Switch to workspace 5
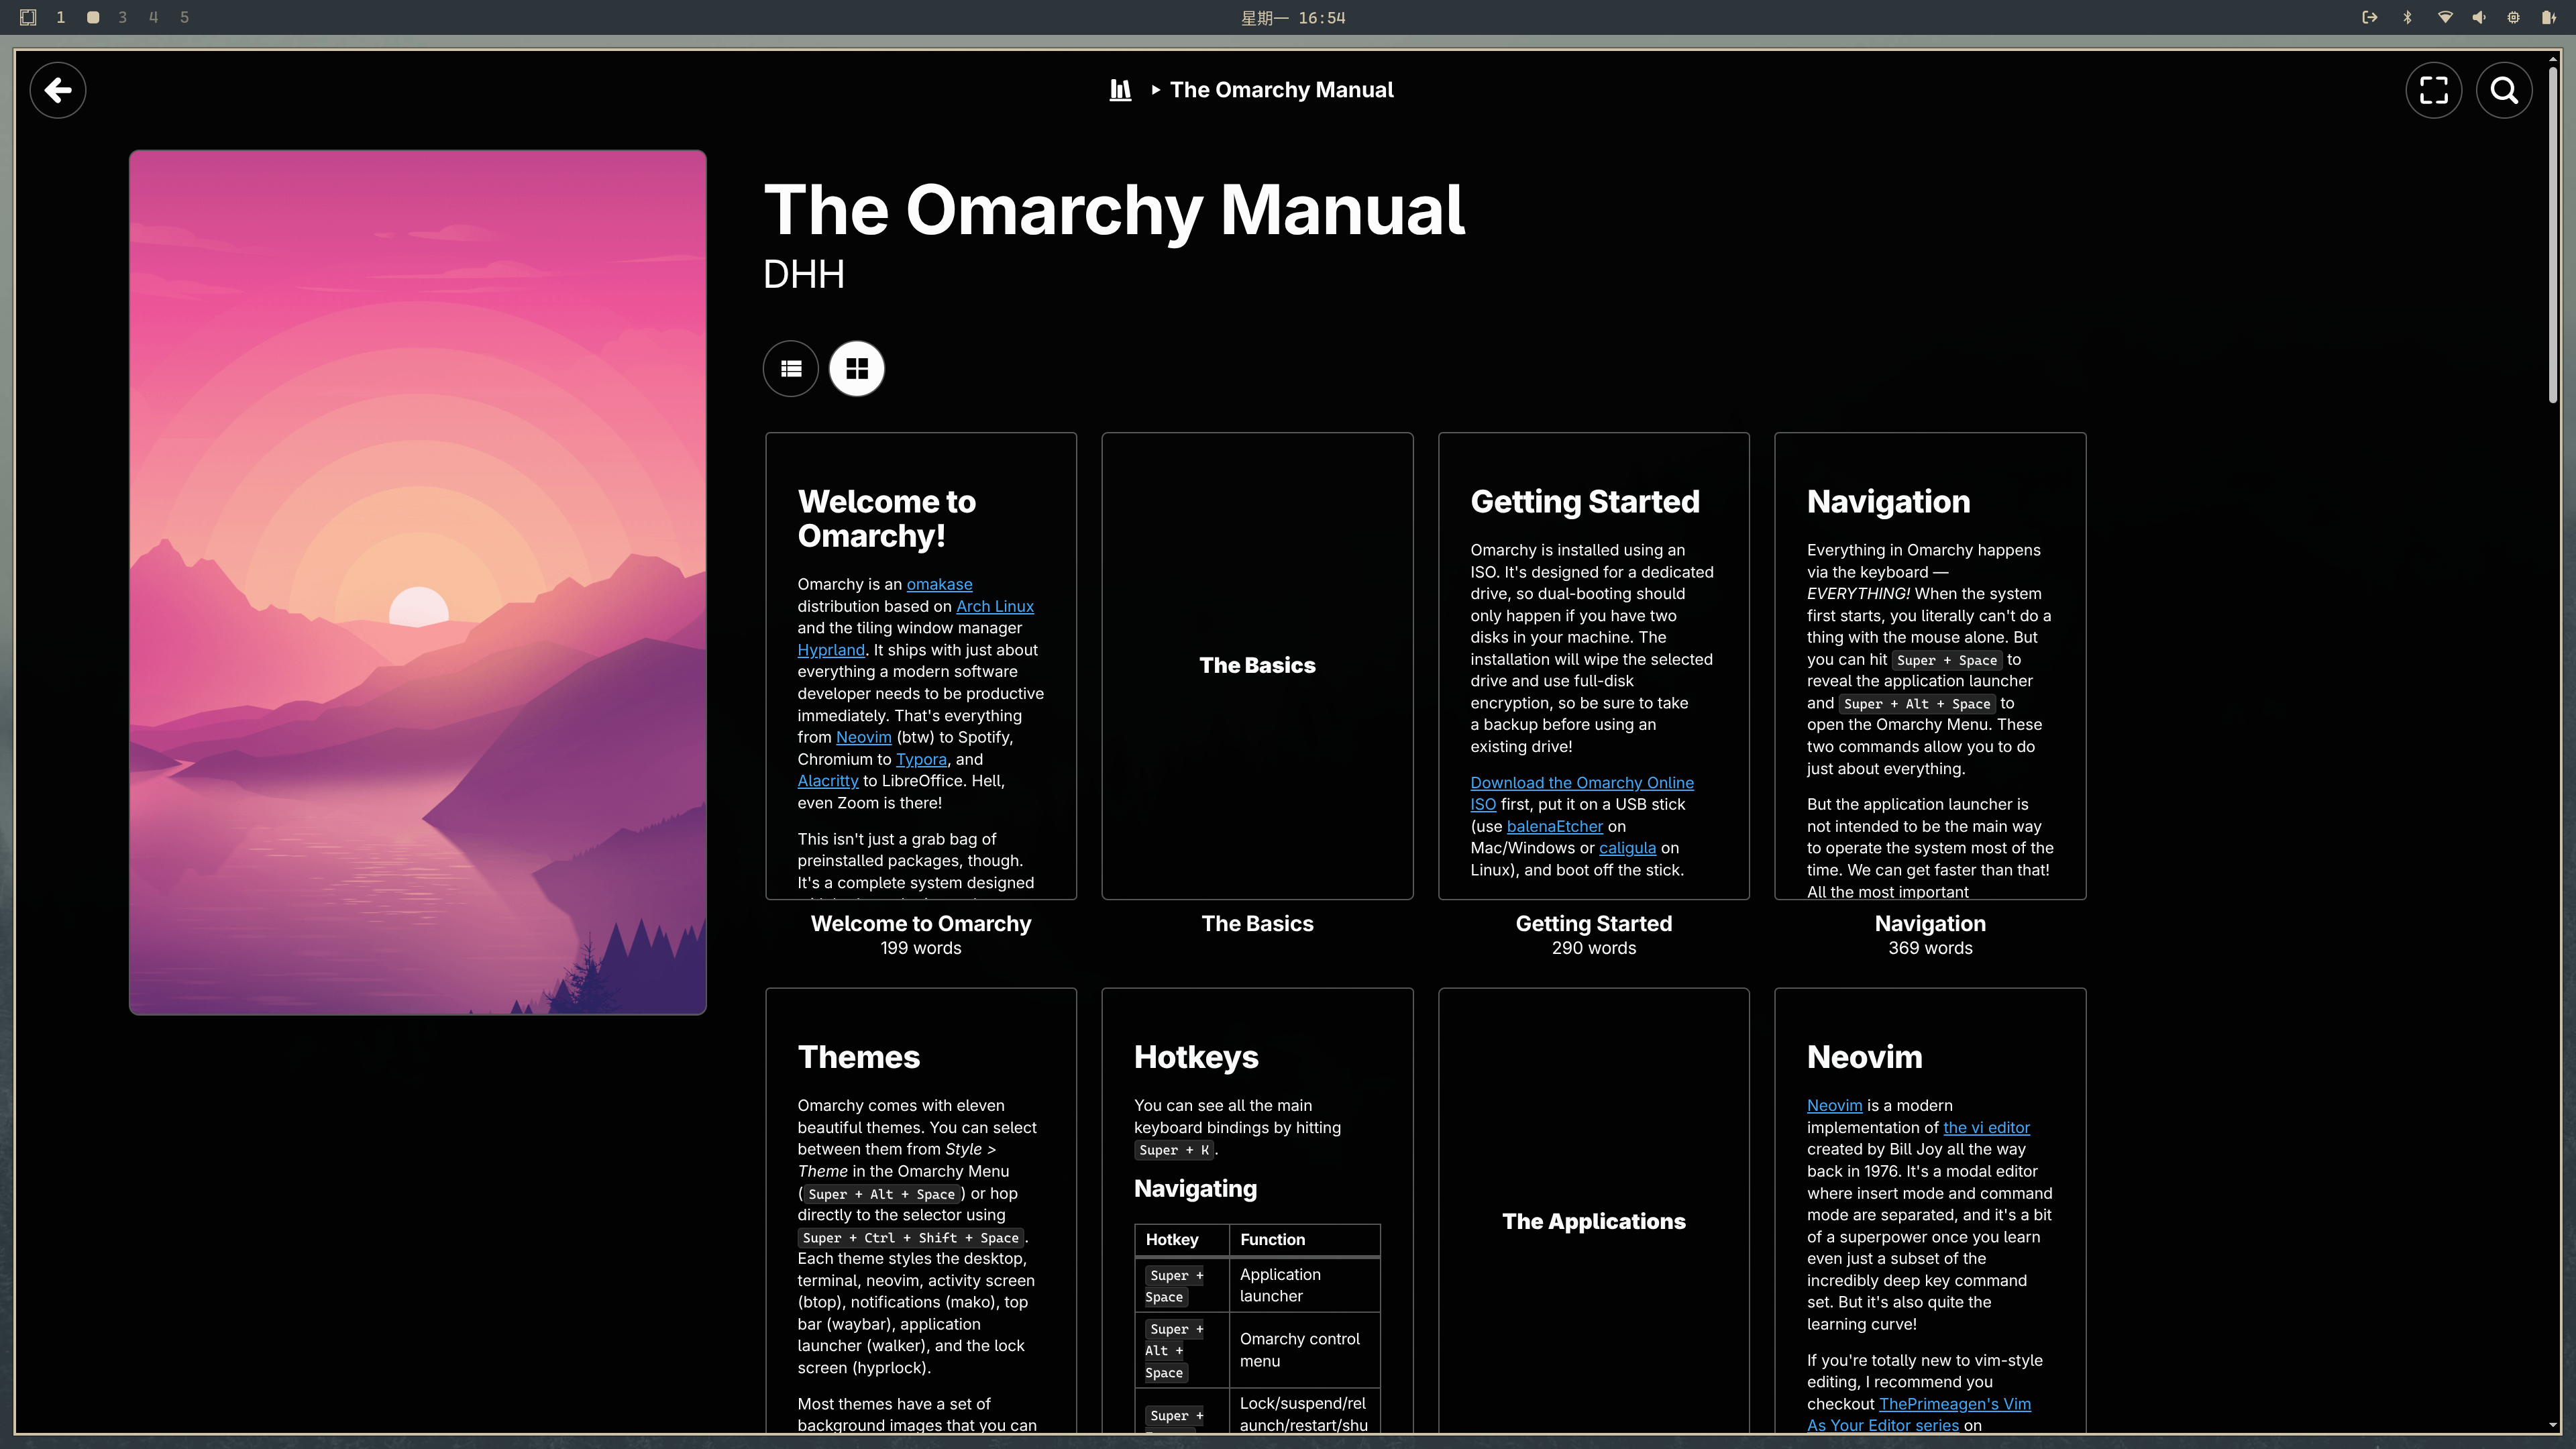The width and height of the screenshot is (2576, 1449). (x=184, y=17)
